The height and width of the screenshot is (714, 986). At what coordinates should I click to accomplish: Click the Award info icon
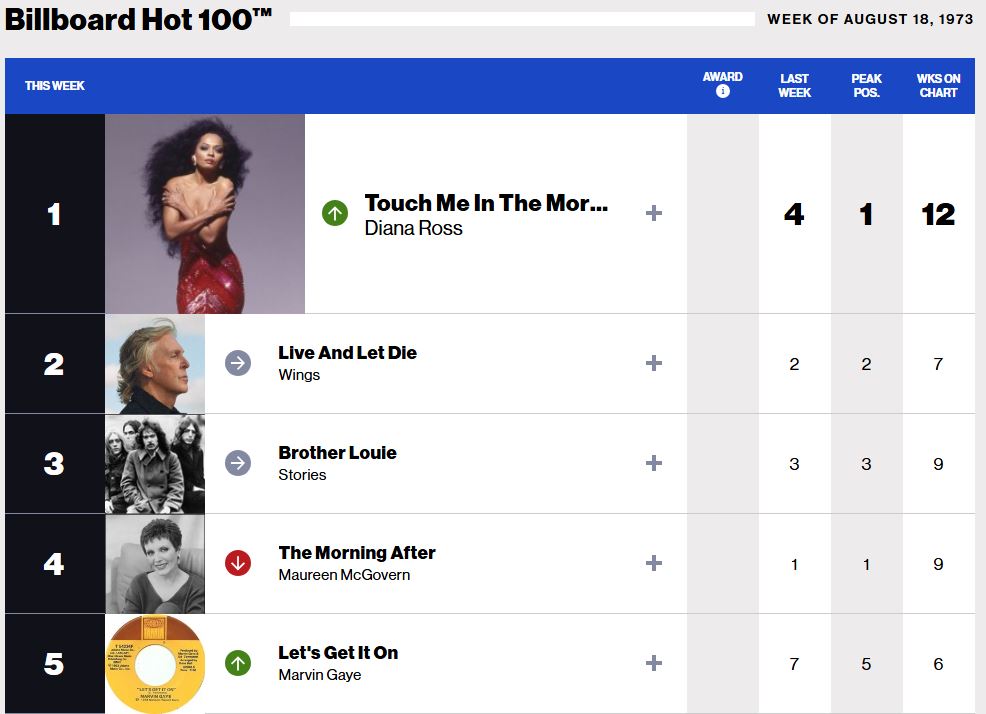click(723, 92)
